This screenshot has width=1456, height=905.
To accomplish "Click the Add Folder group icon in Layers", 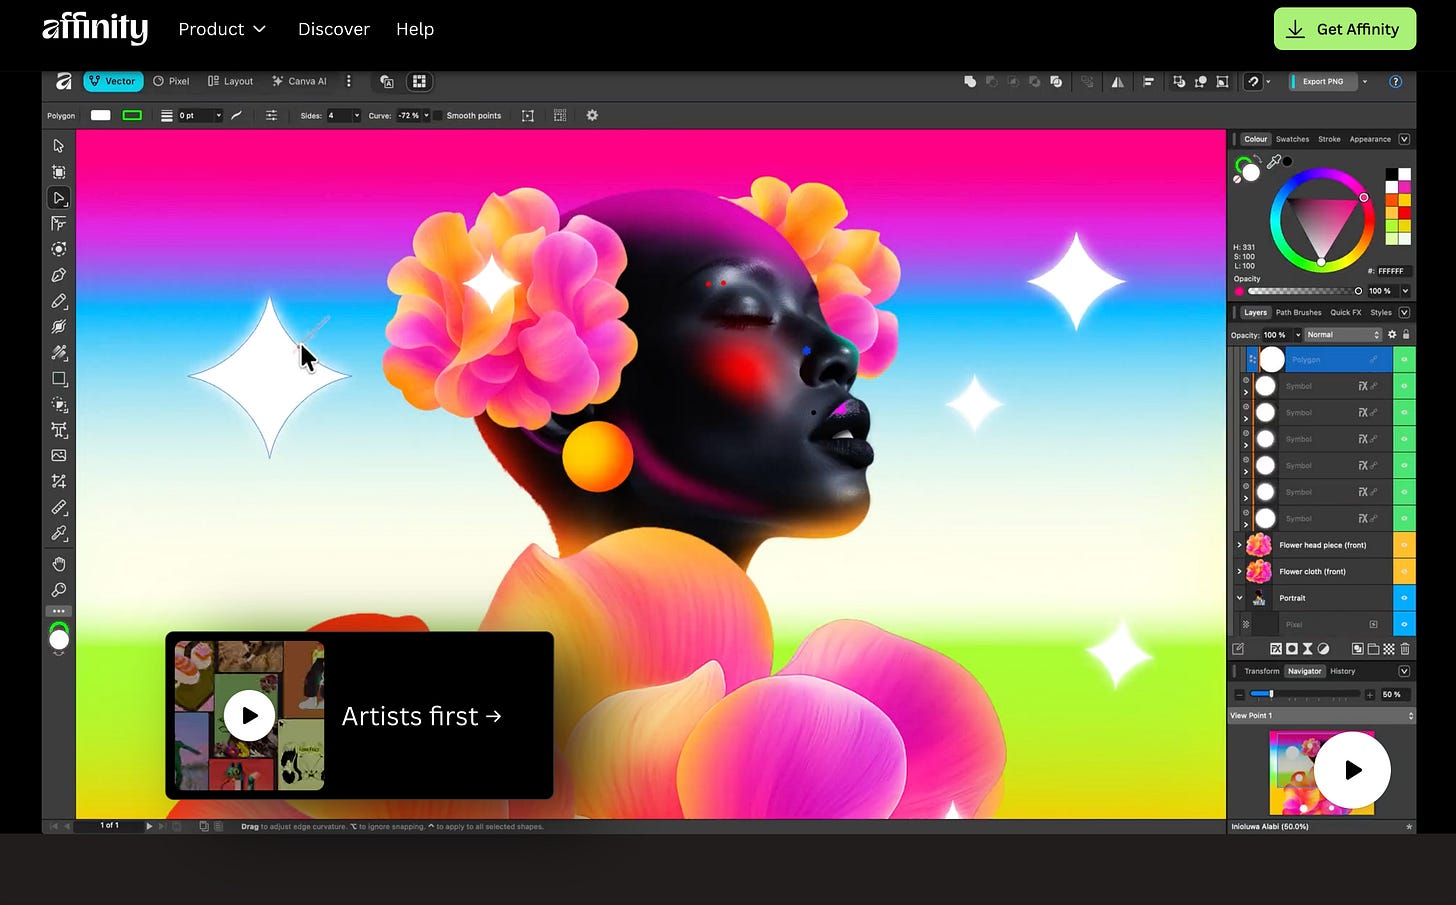I will tap(1373, 649).
